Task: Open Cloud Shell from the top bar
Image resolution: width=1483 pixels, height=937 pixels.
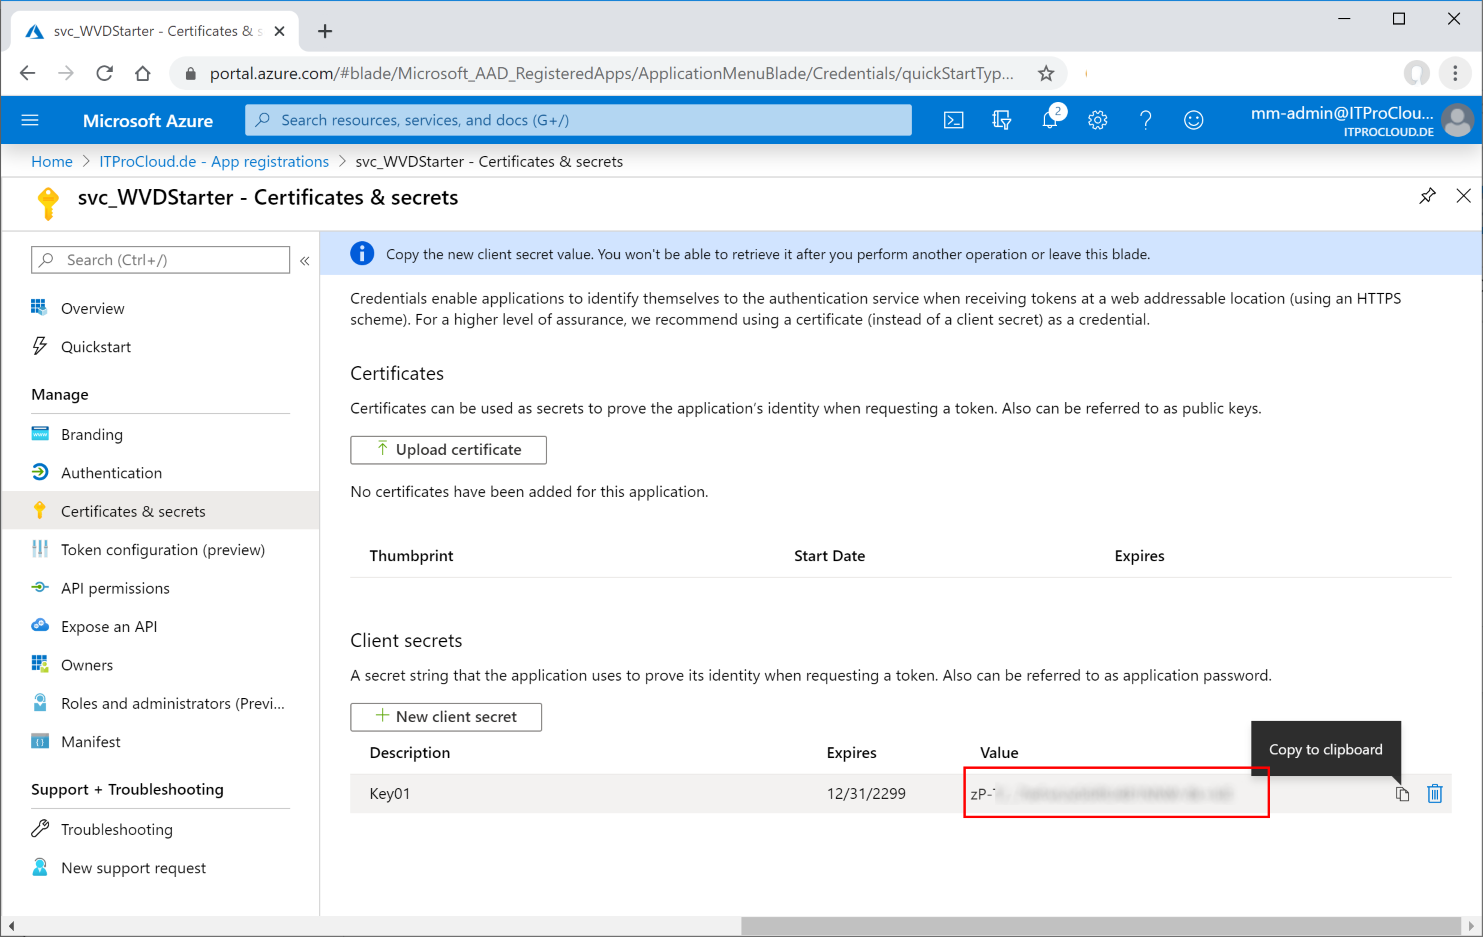Action: (954, 120)
